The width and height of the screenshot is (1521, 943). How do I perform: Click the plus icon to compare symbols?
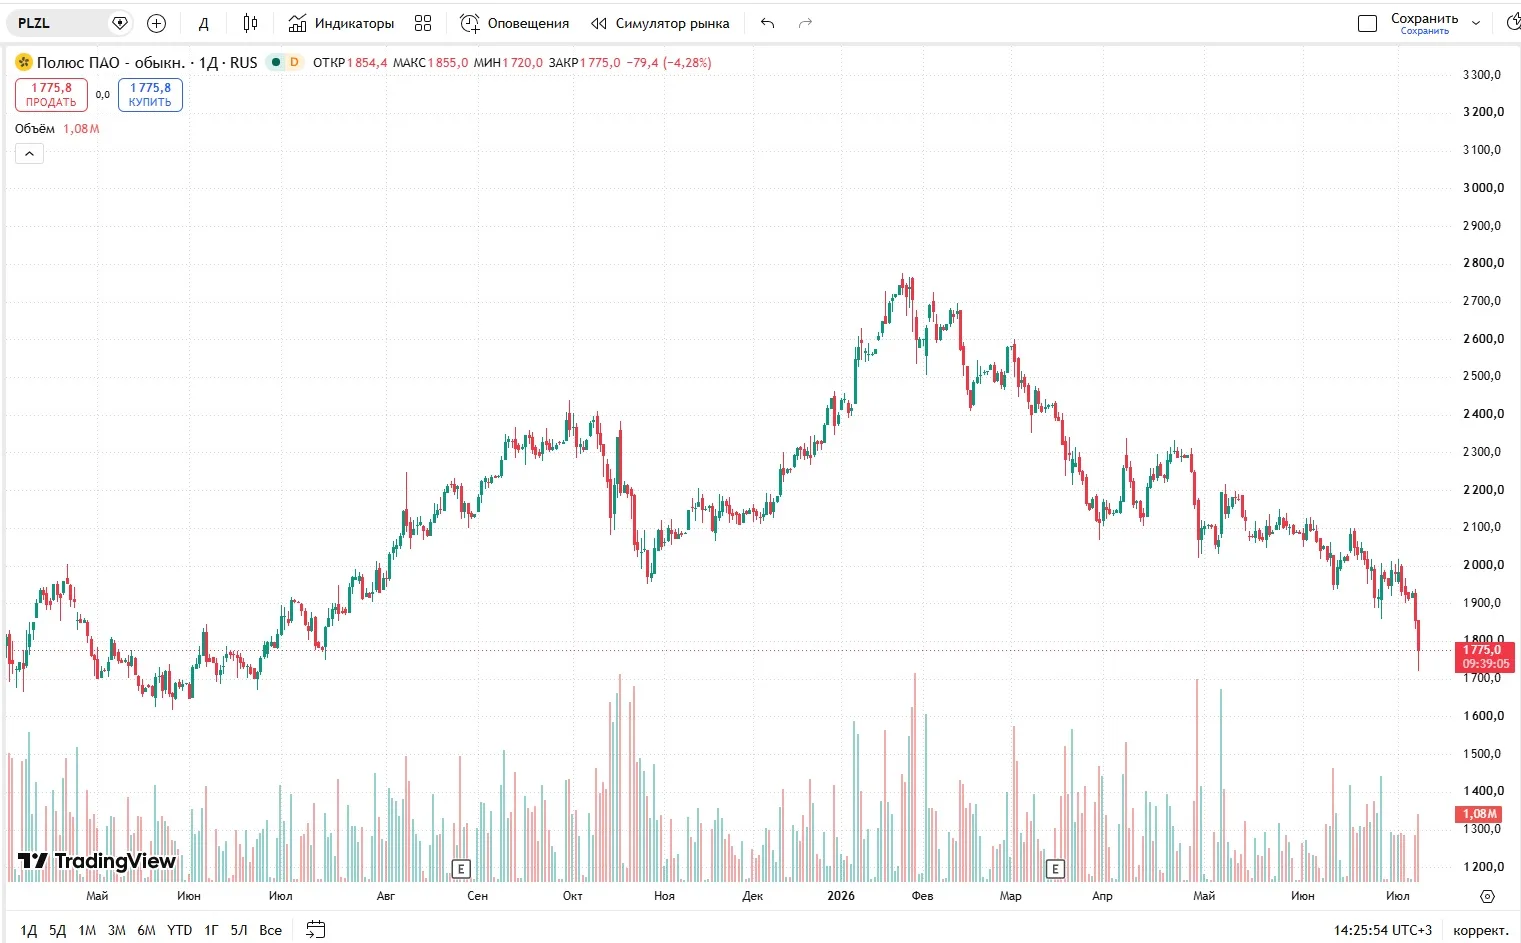pyautogui.click(x=156, y=23)
